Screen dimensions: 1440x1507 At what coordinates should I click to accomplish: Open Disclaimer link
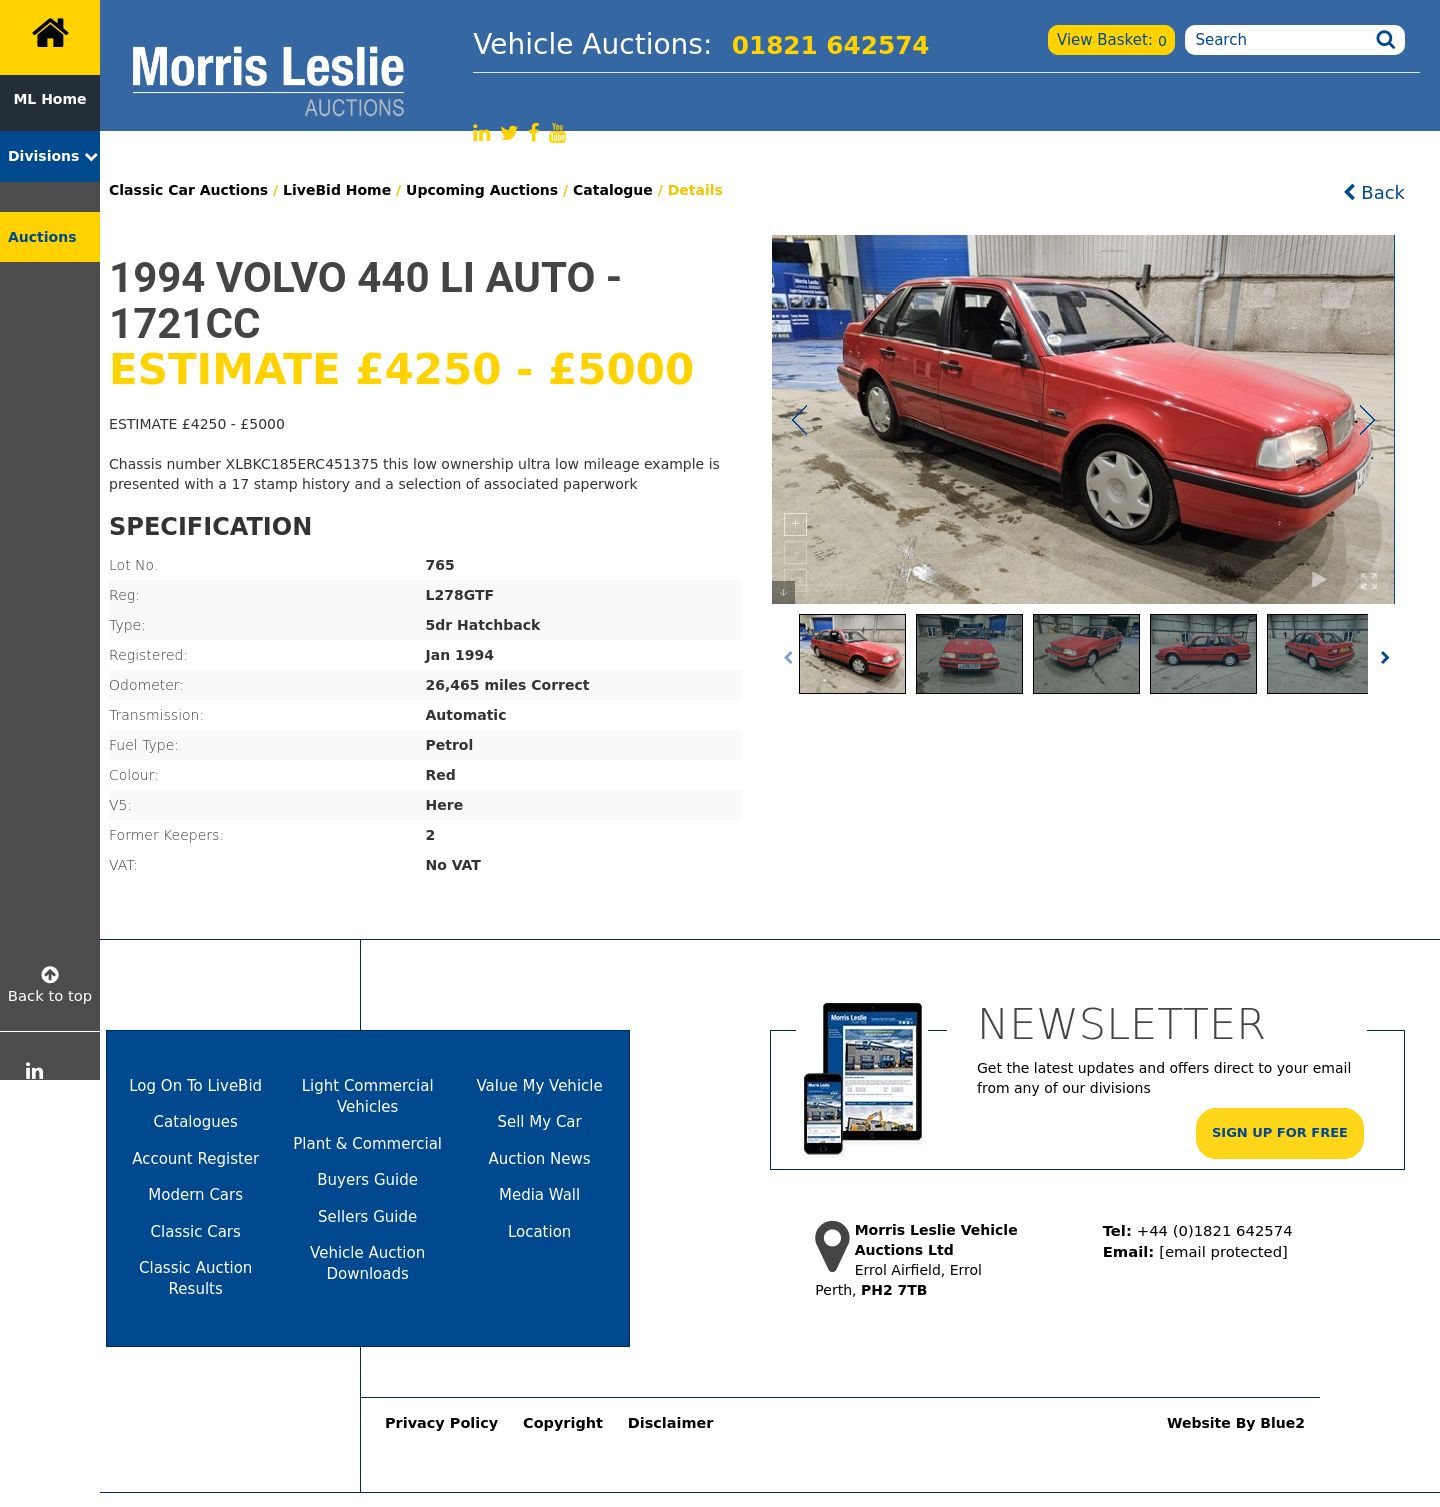coord(671,1423)
